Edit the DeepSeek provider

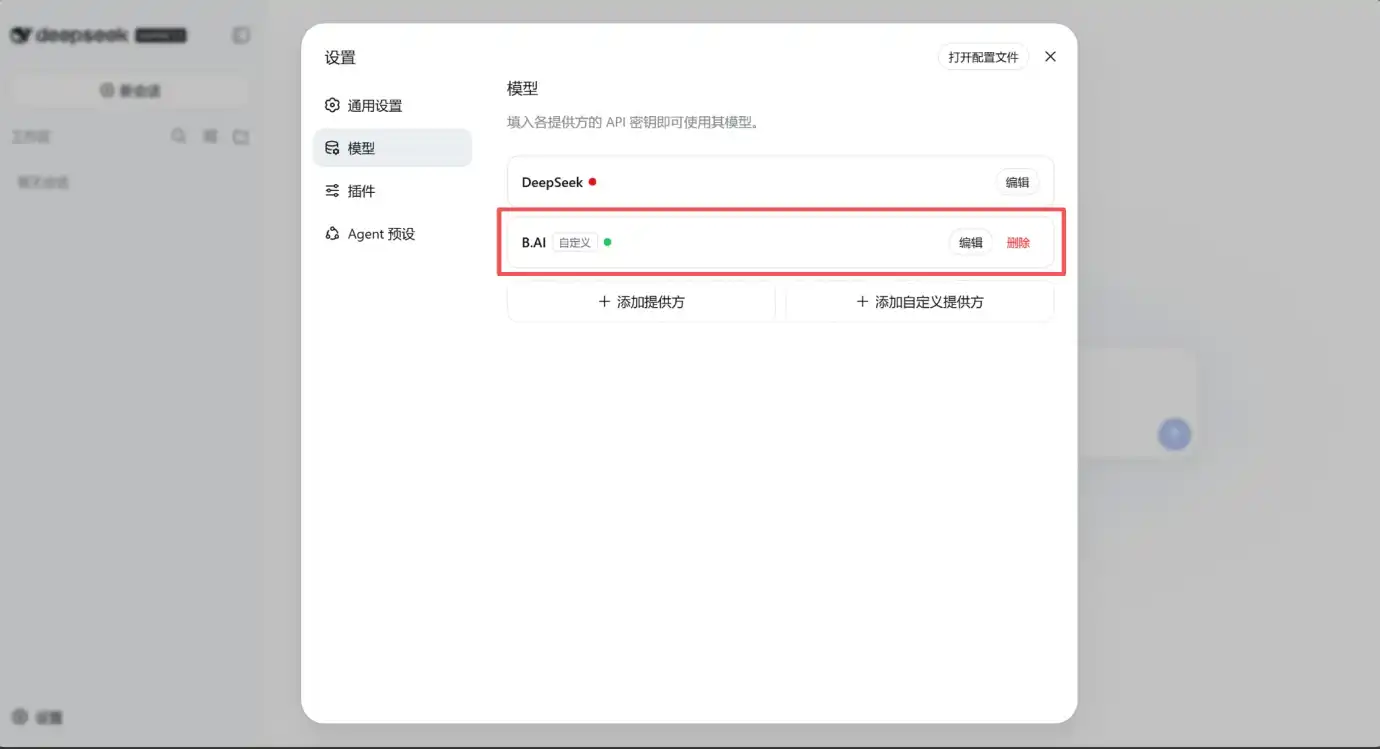pos(1017,182)
